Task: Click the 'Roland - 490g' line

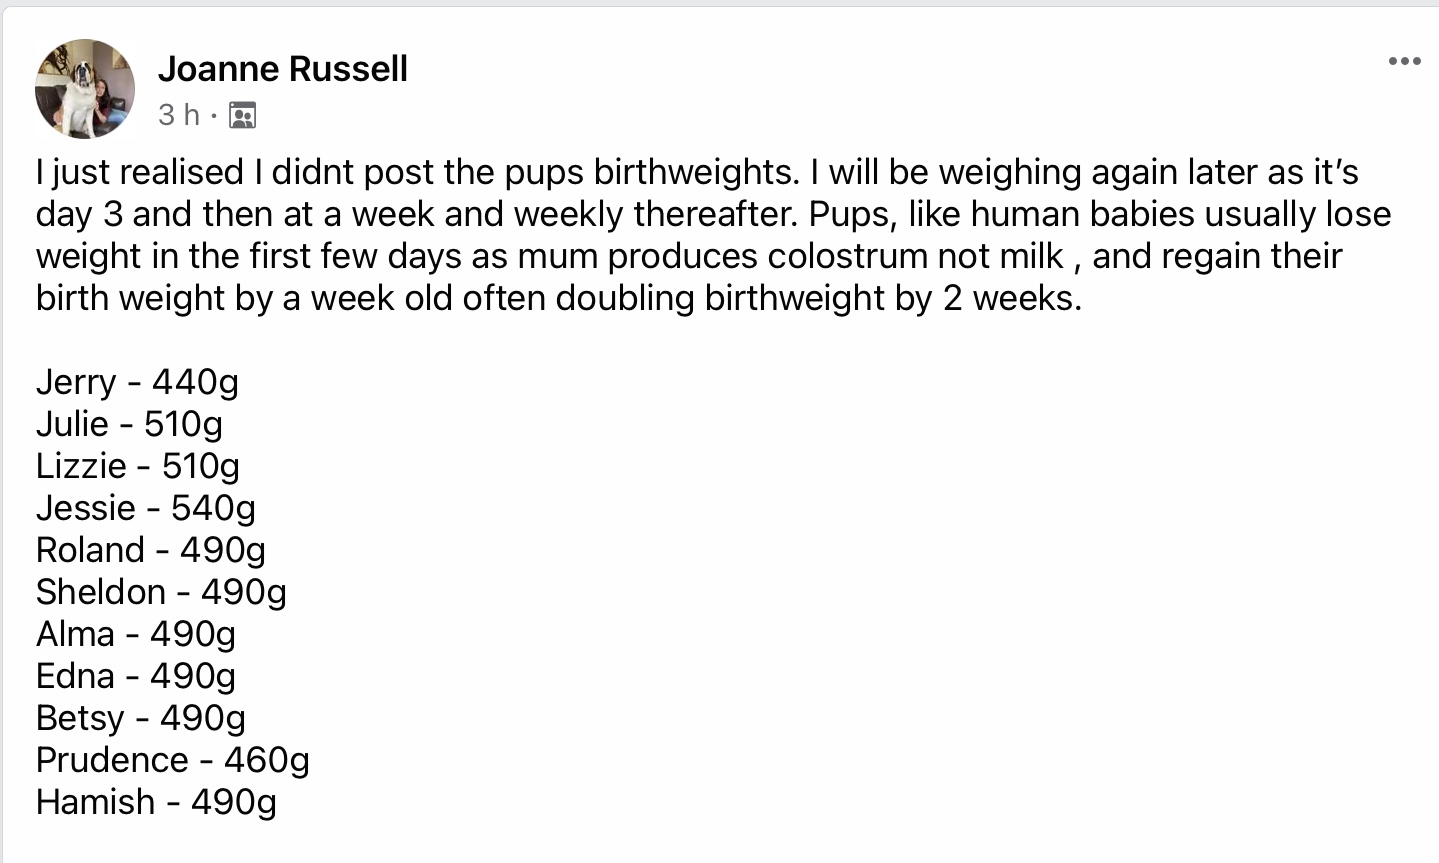Action: pyautogui.click(x=151, y=550)
